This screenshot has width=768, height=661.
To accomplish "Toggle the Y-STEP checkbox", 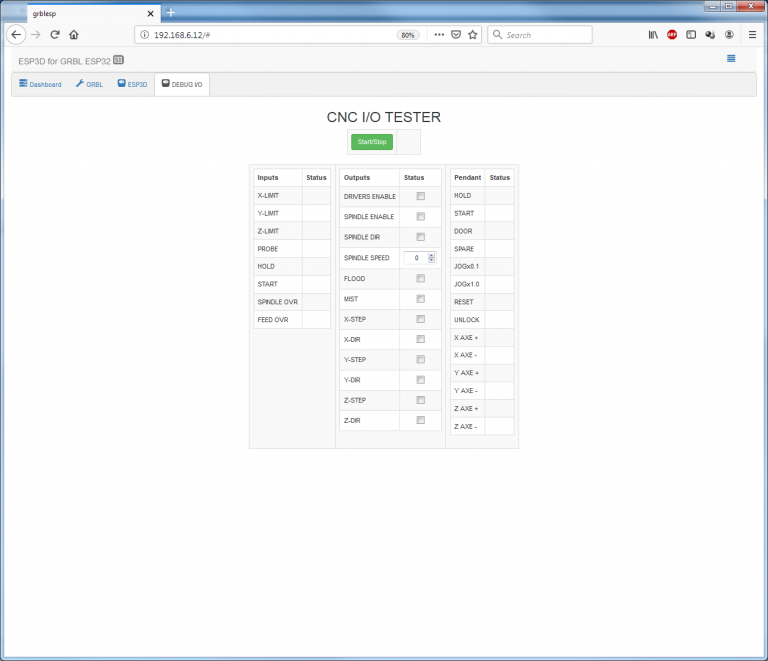I will pyautogui.click(x=420, y=359).
